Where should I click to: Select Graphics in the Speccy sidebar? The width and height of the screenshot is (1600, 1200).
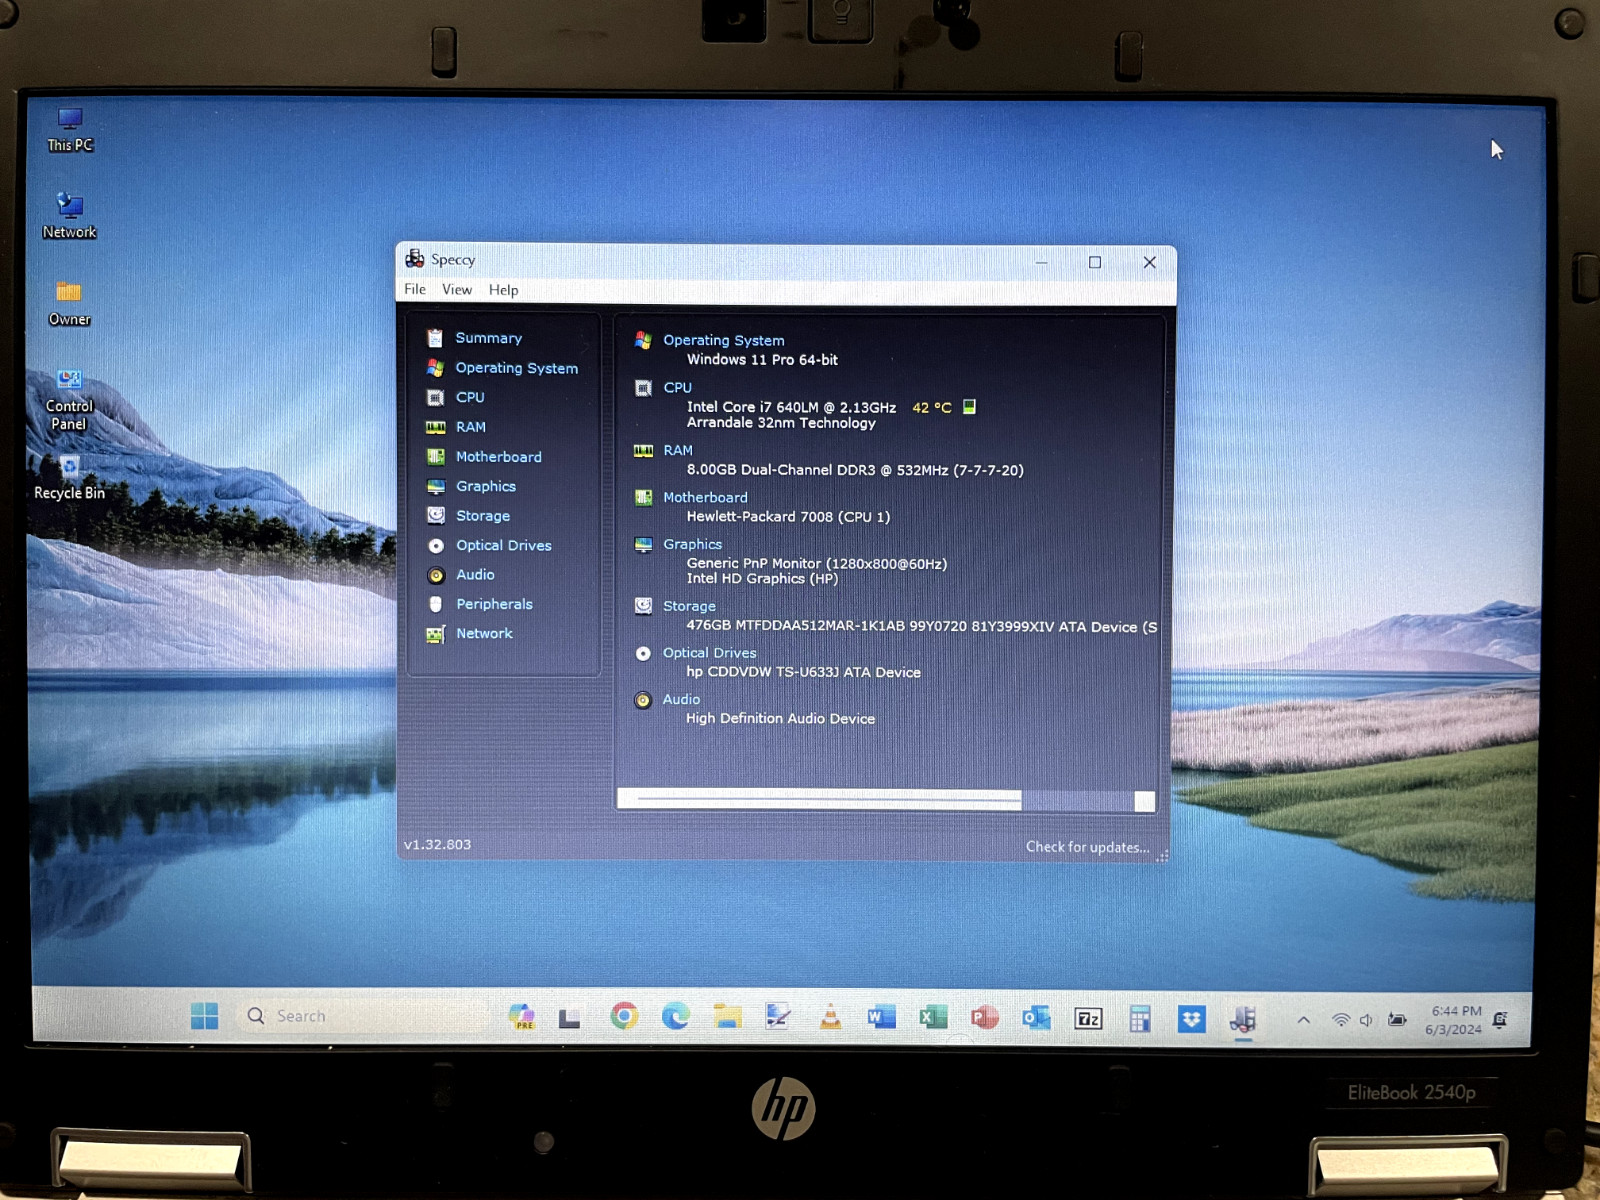(486, 486)
